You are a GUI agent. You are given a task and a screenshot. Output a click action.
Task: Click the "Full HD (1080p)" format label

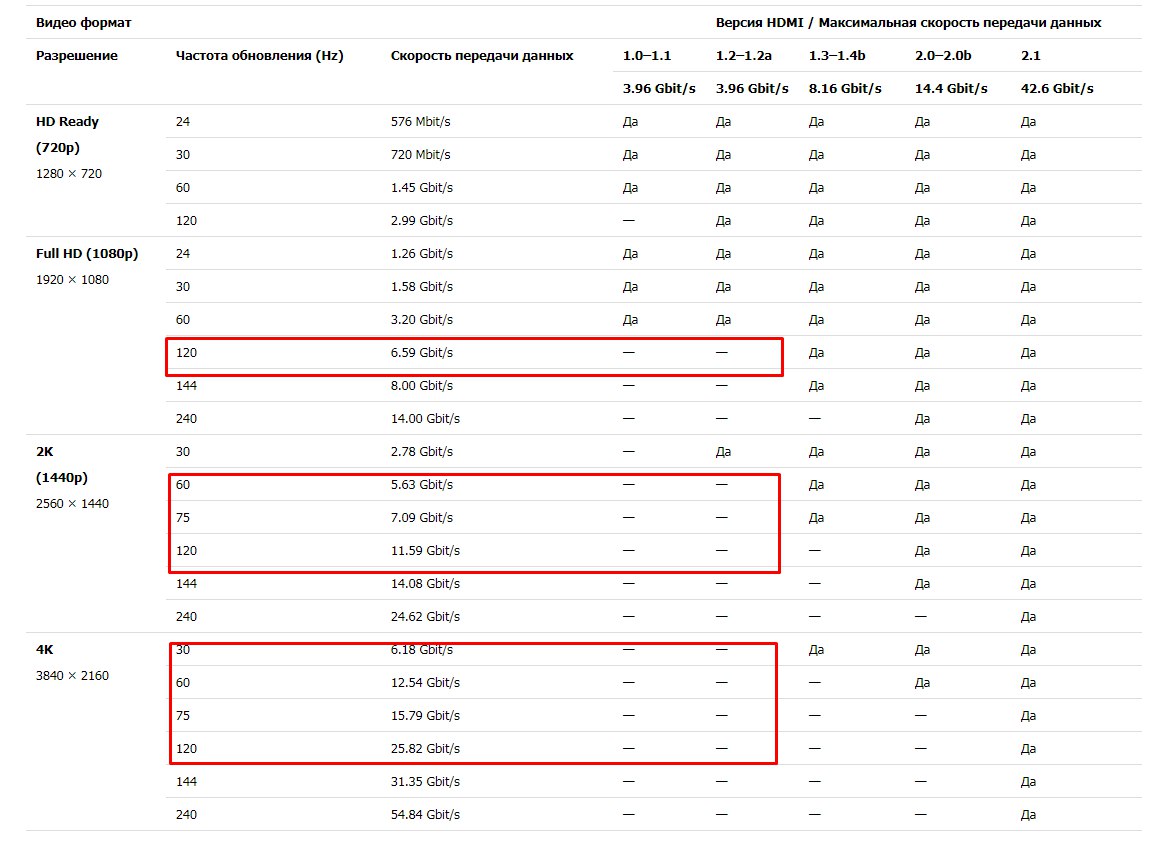click(87, 254)
